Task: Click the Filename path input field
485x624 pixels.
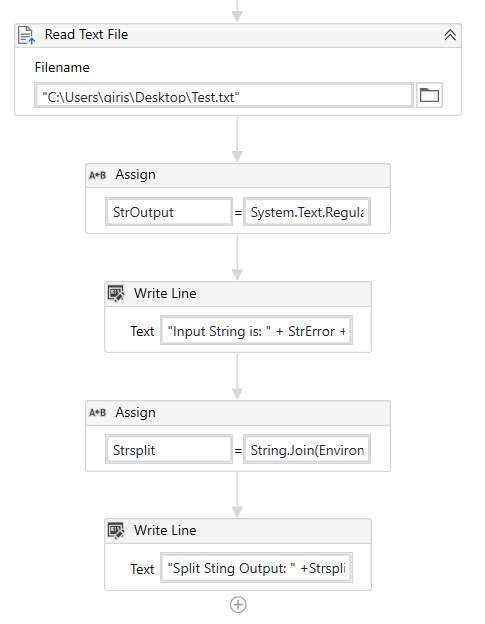Action: (224, 95)
